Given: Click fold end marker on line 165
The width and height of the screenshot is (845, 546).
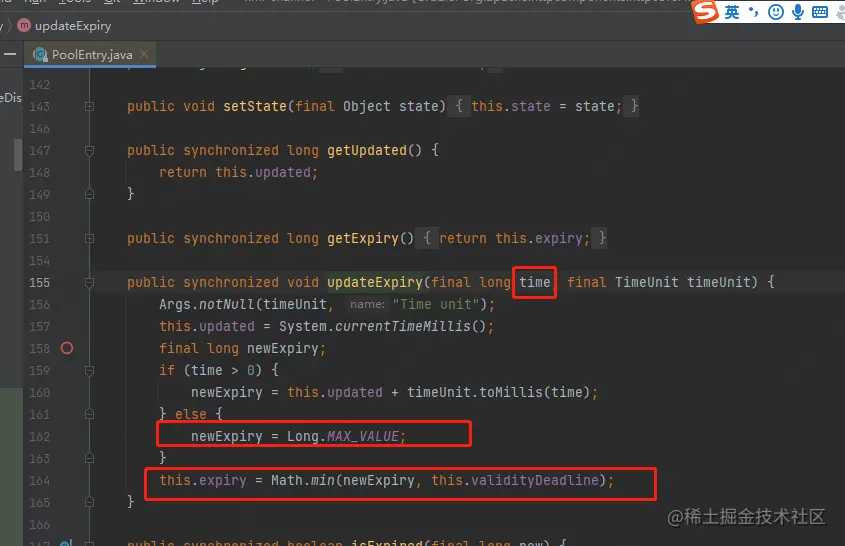Looking at the screenshot, I should (89, 502).
